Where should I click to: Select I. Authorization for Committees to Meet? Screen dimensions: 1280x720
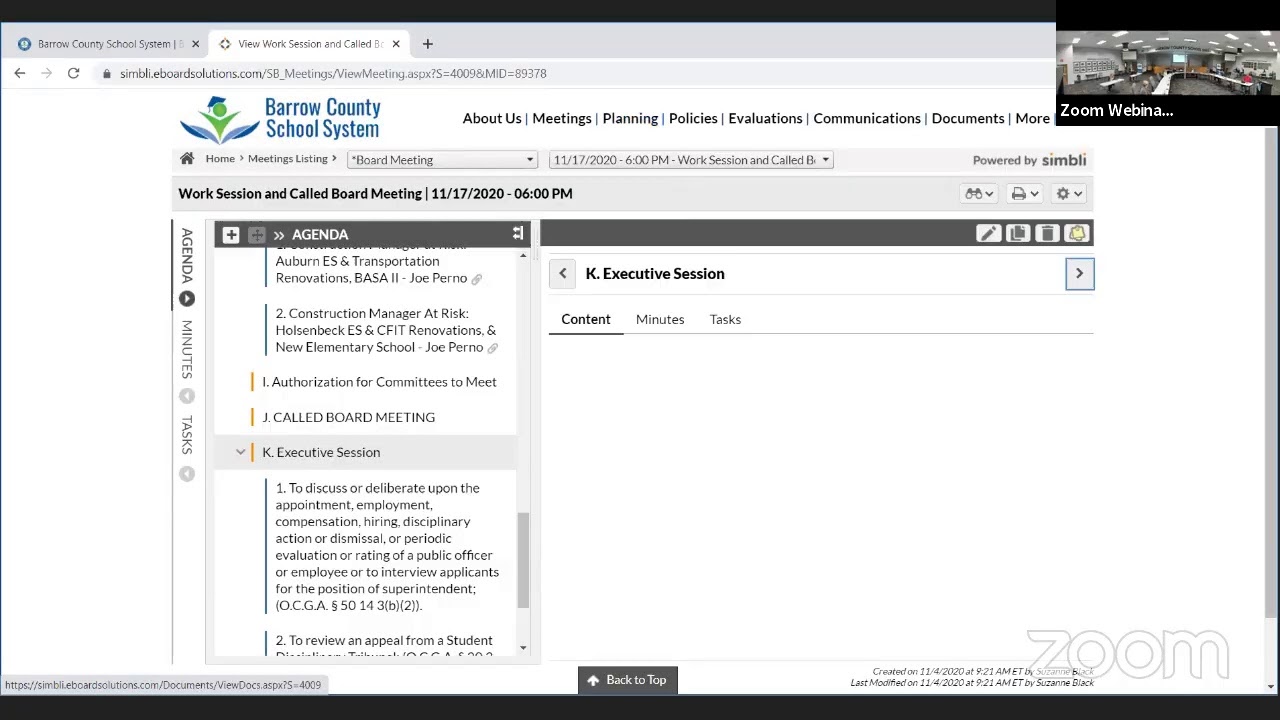tap(379, 382)
